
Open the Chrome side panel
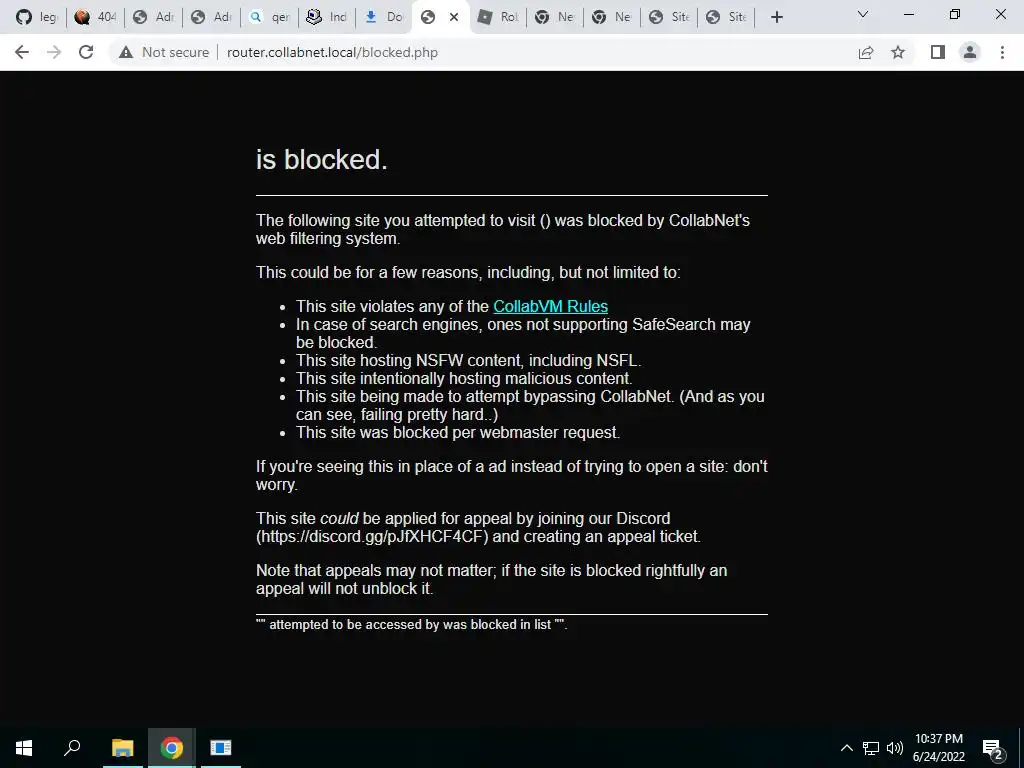click(x=938, y=52)
